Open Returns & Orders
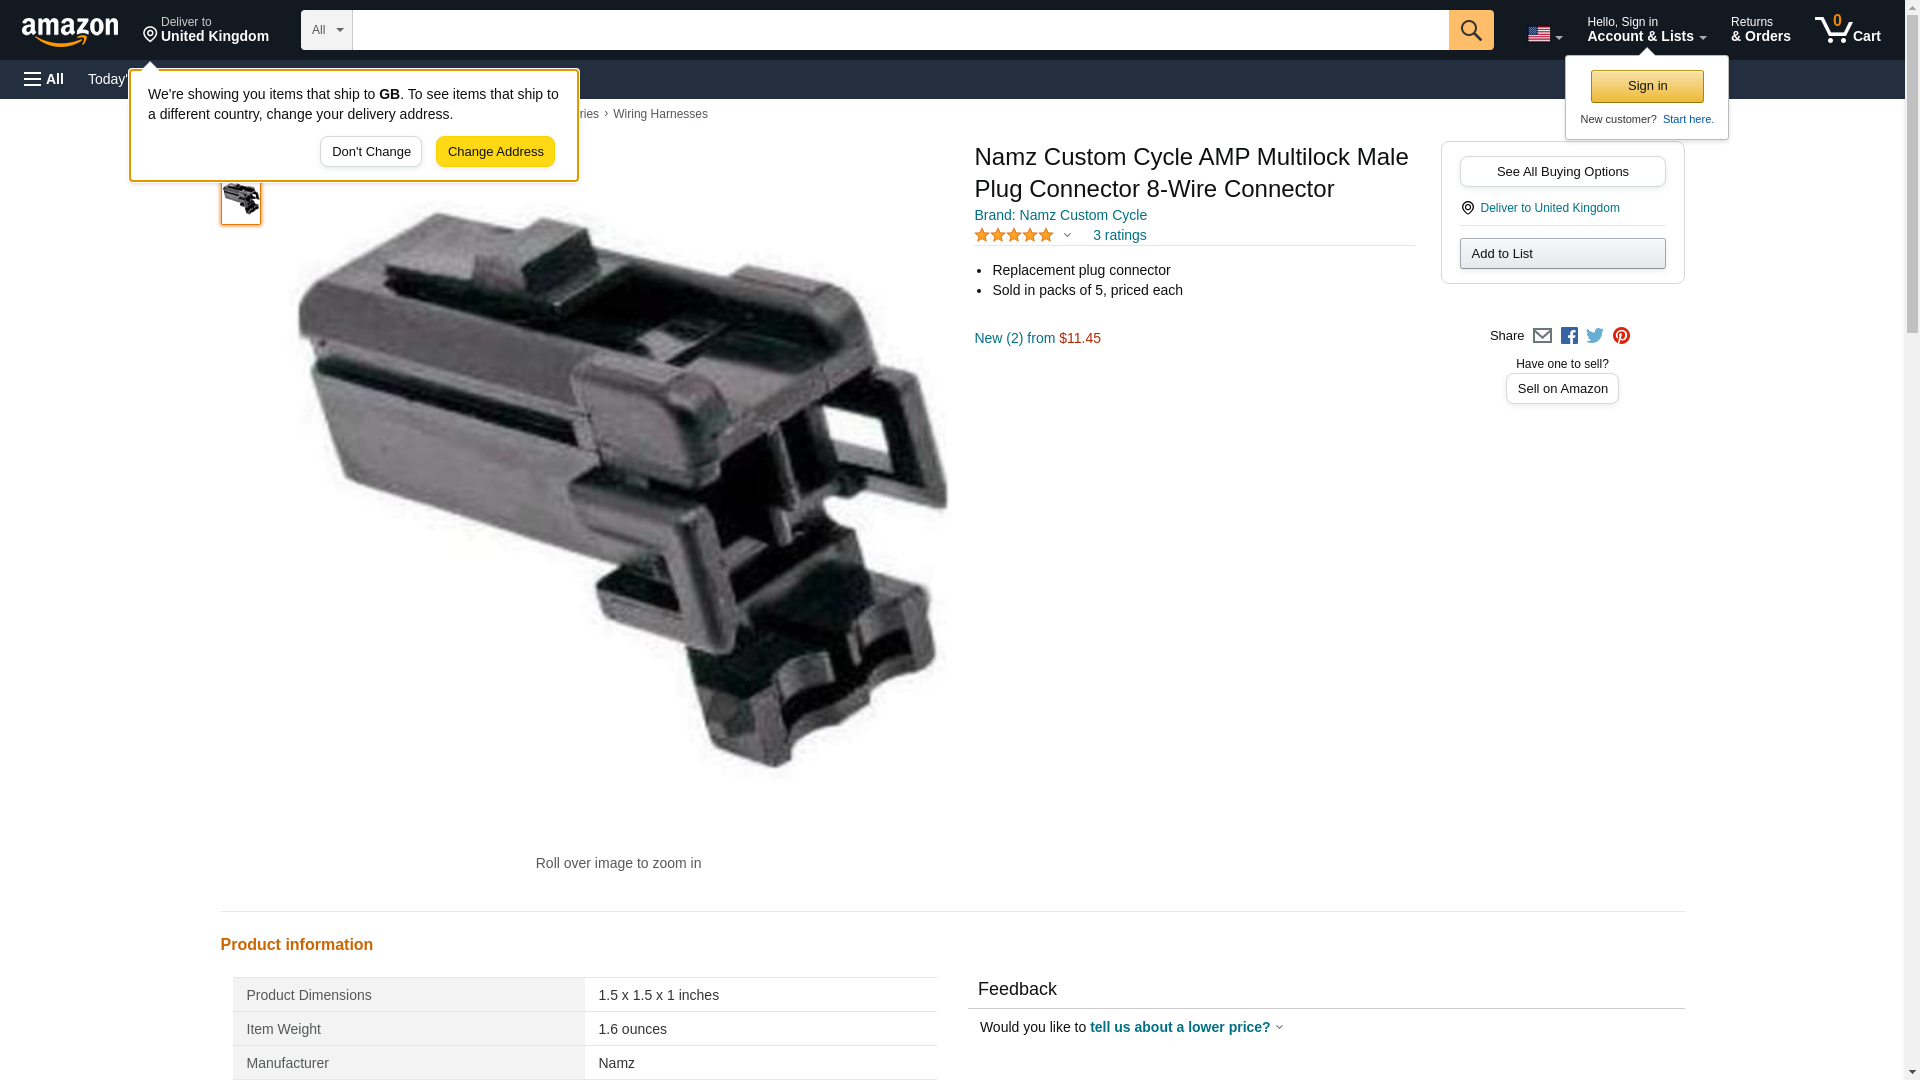Screen dimensions: 1920x1080 pyautogui.click(x=1760, y=30)
